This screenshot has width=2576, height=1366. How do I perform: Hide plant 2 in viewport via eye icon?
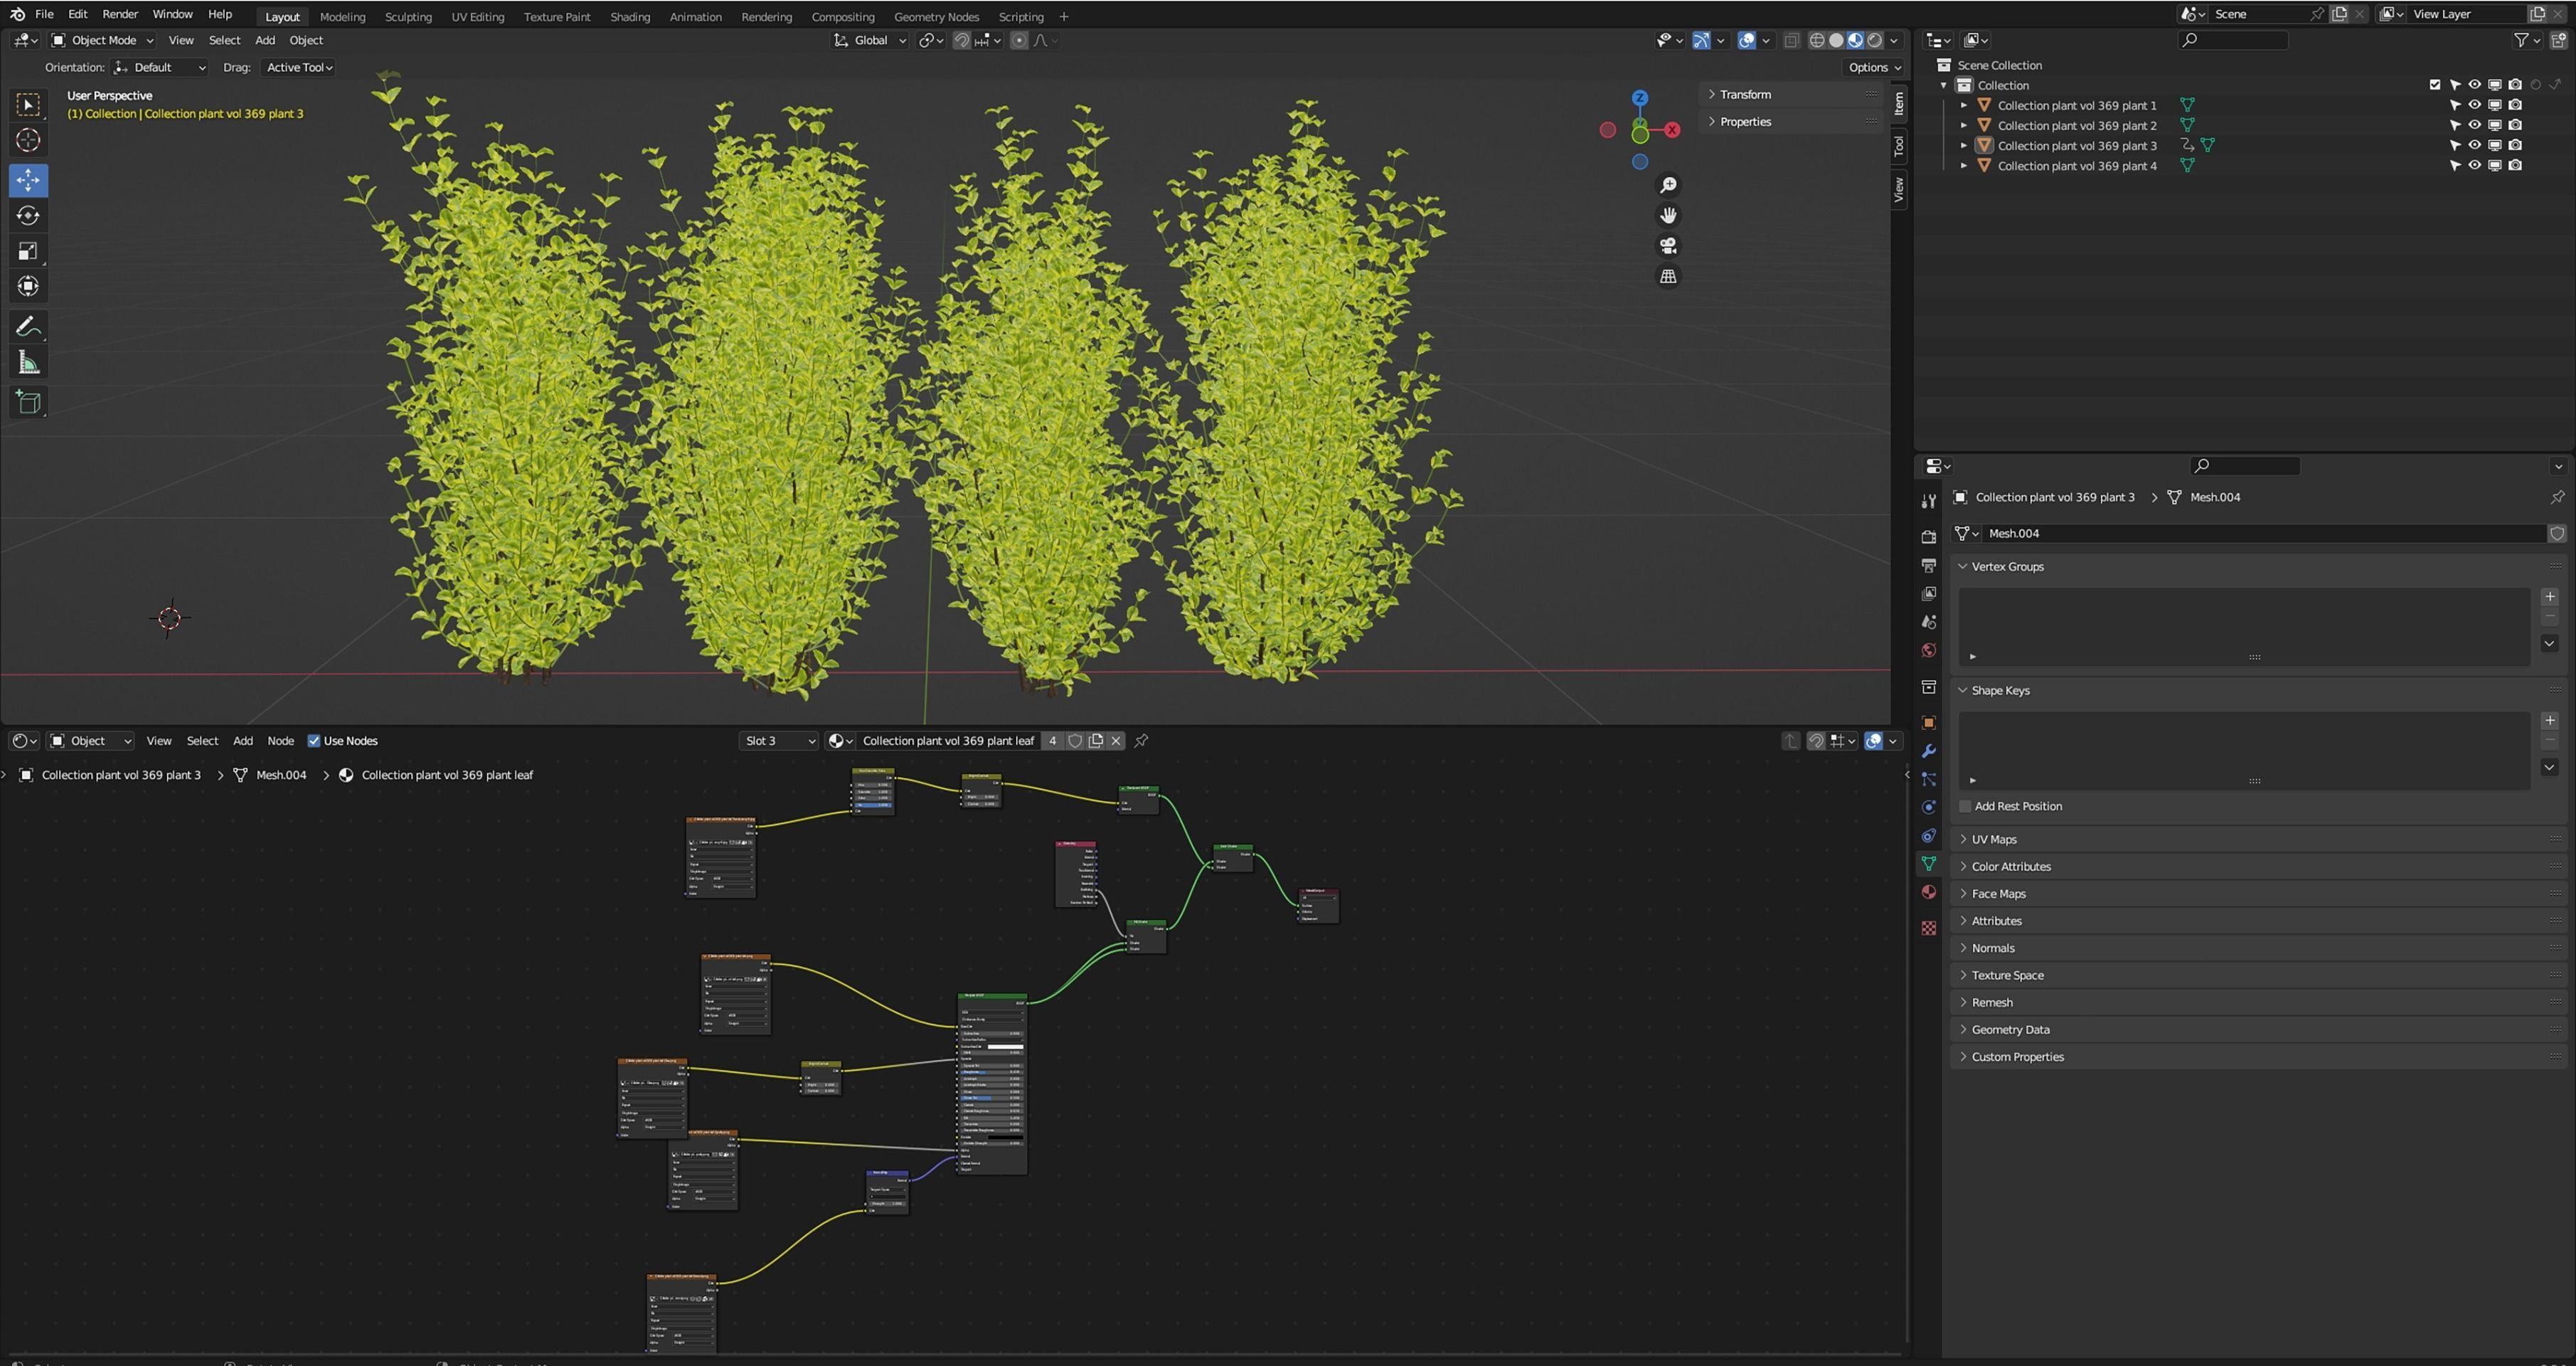click(2474, 125)
